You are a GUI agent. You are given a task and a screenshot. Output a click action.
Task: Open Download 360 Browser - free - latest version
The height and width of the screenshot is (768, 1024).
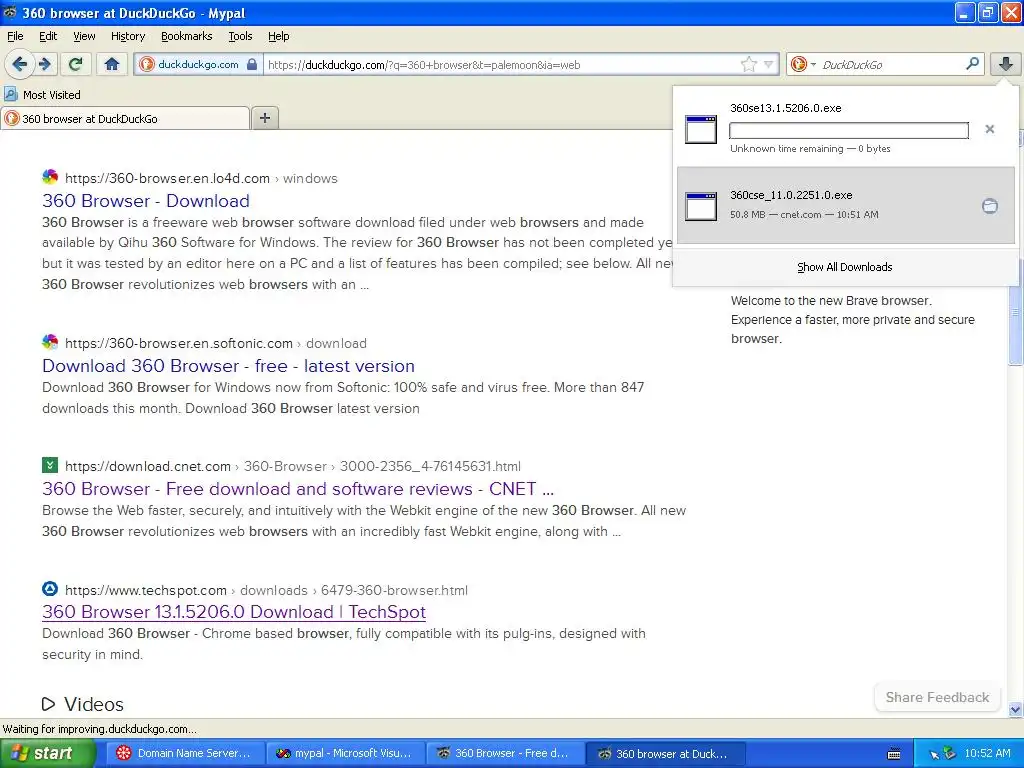click(x=229, y=366)
